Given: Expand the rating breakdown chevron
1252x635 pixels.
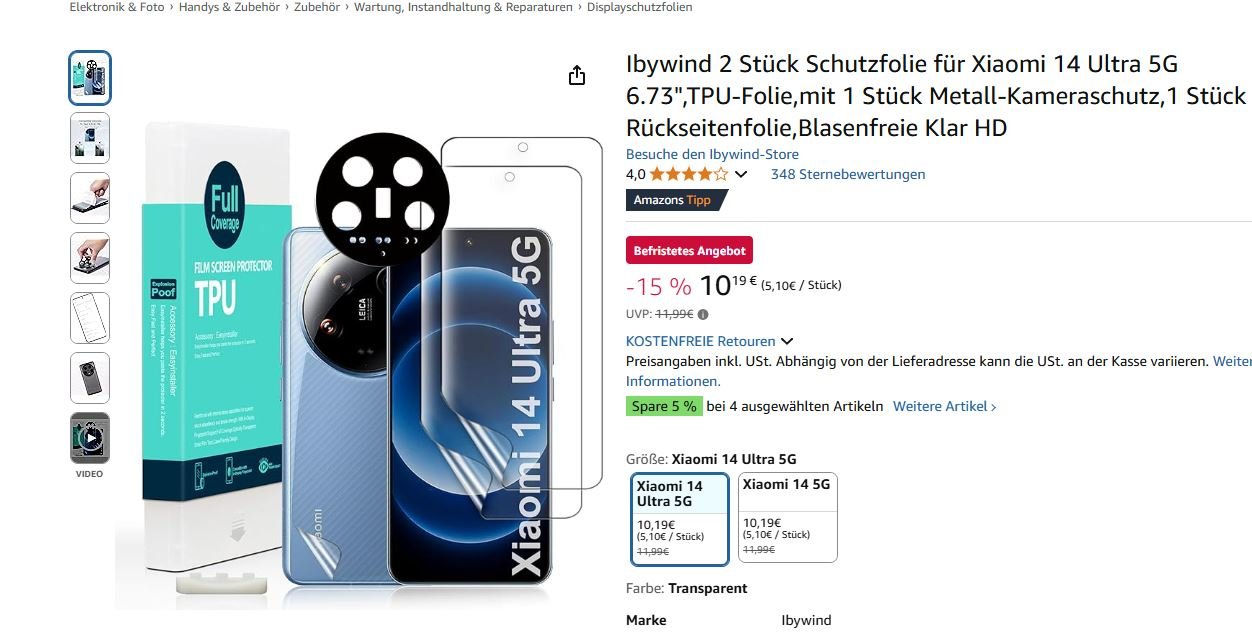Looking at the screenshot, I should 741,174.
